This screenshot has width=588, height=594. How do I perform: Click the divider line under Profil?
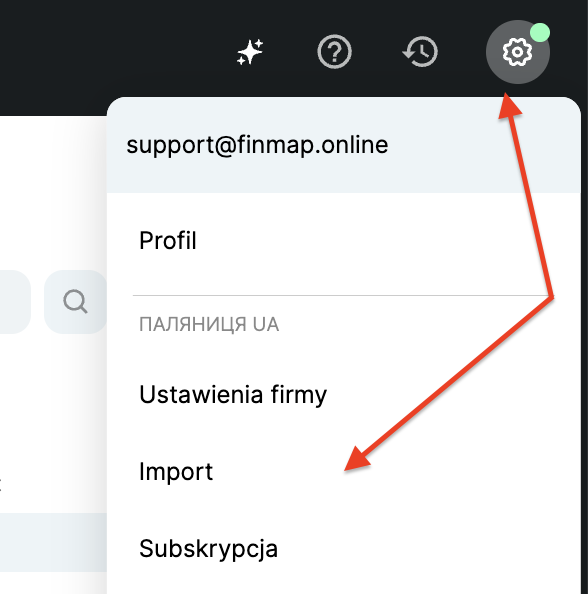click(341, 295)
